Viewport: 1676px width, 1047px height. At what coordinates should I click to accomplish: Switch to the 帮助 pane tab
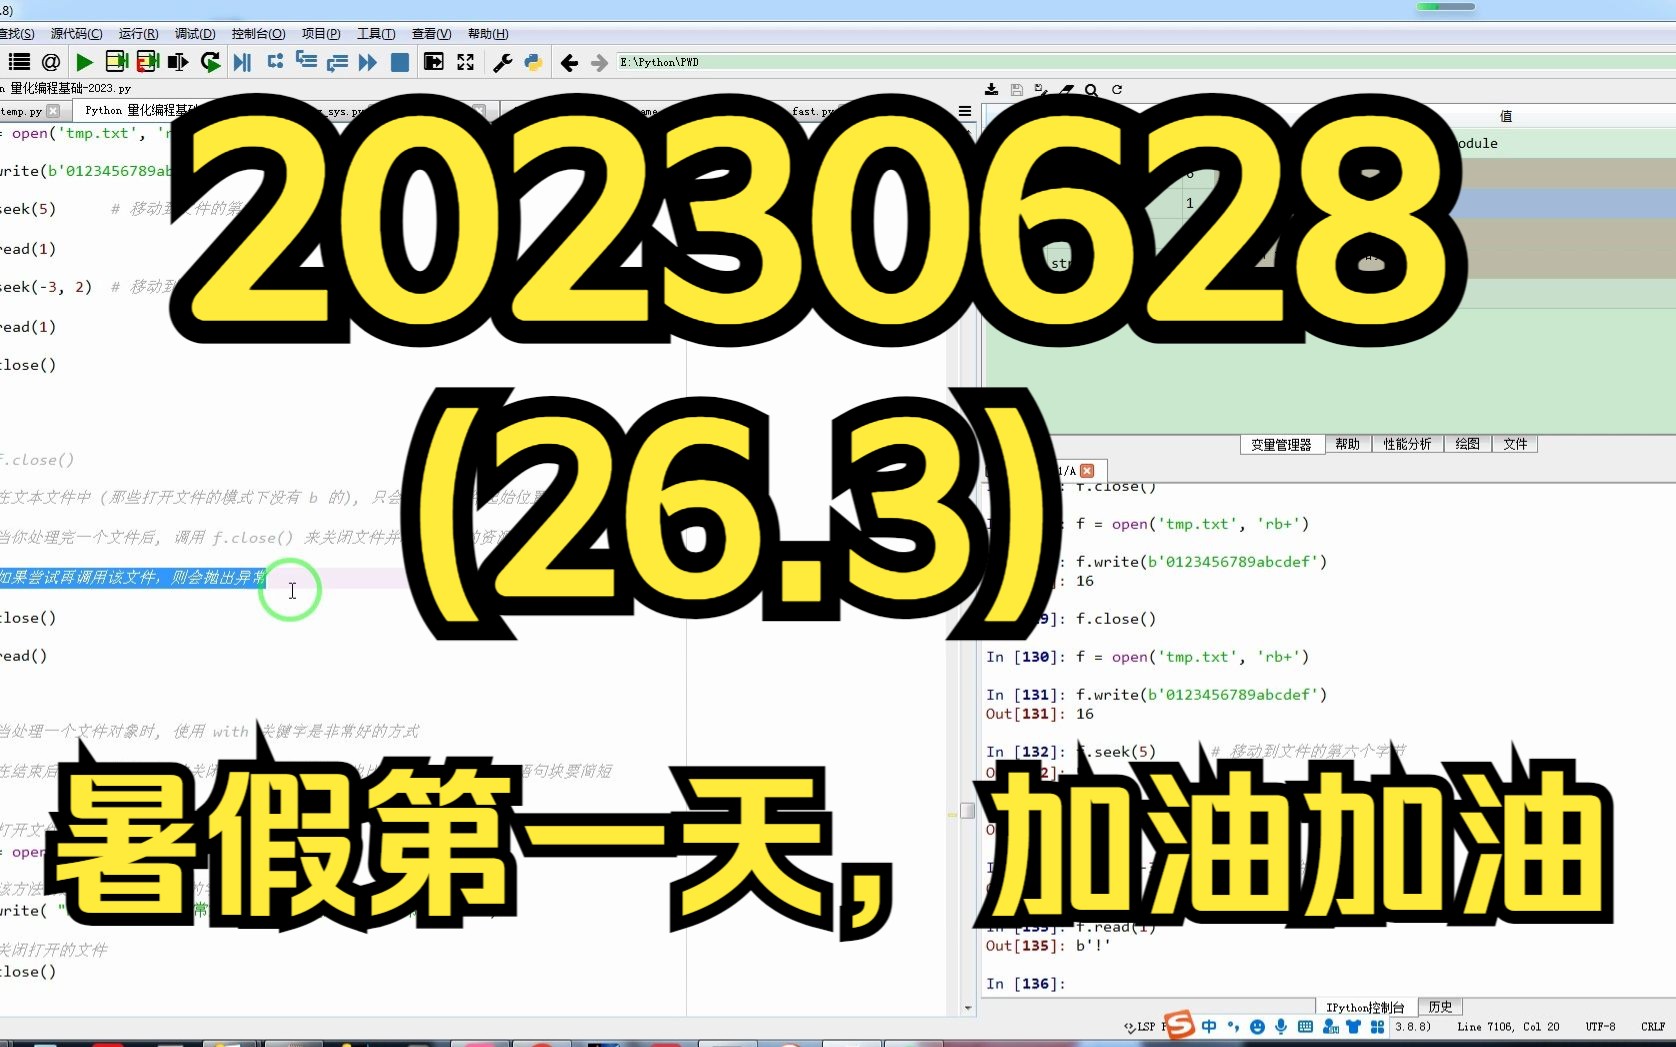[x=1347, y=444]
